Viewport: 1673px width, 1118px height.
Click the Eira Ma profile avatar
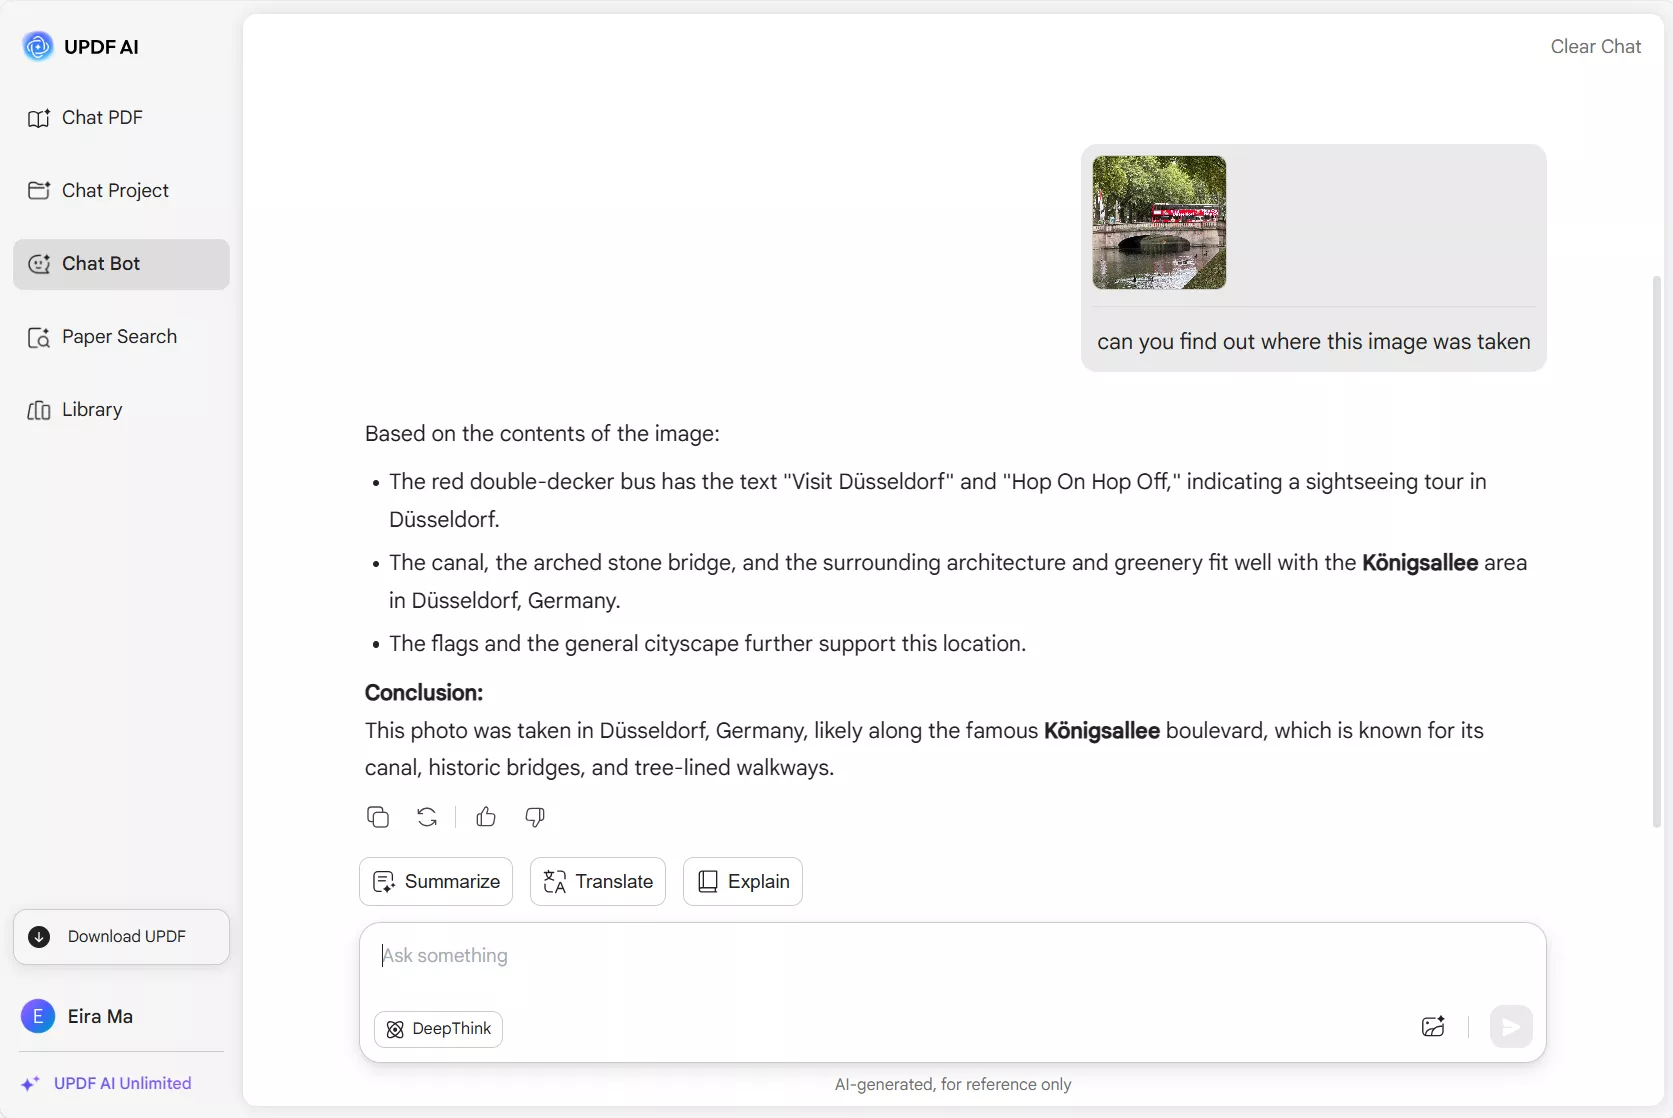pos(38,1017)
